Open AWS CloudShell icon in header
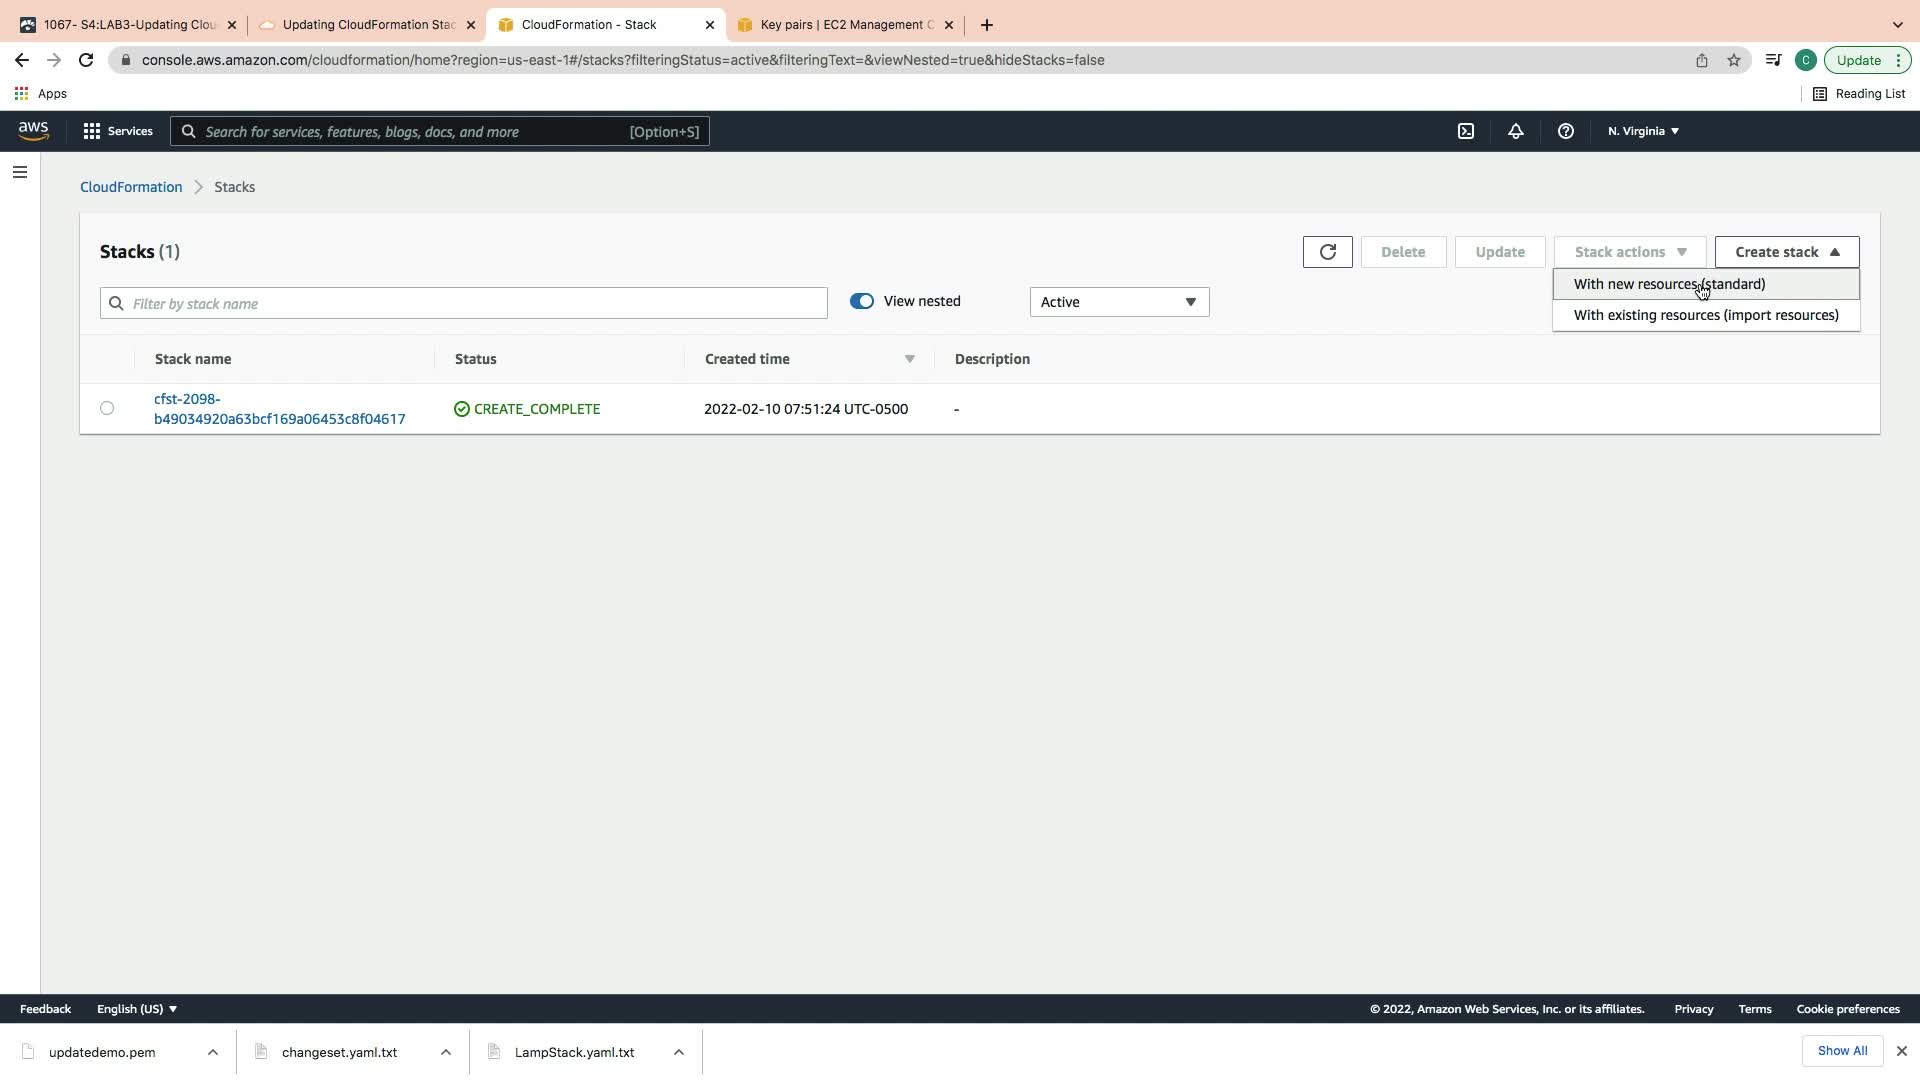Image resolution: width=1920 pixels, height=1080 pixels. 1465,131
